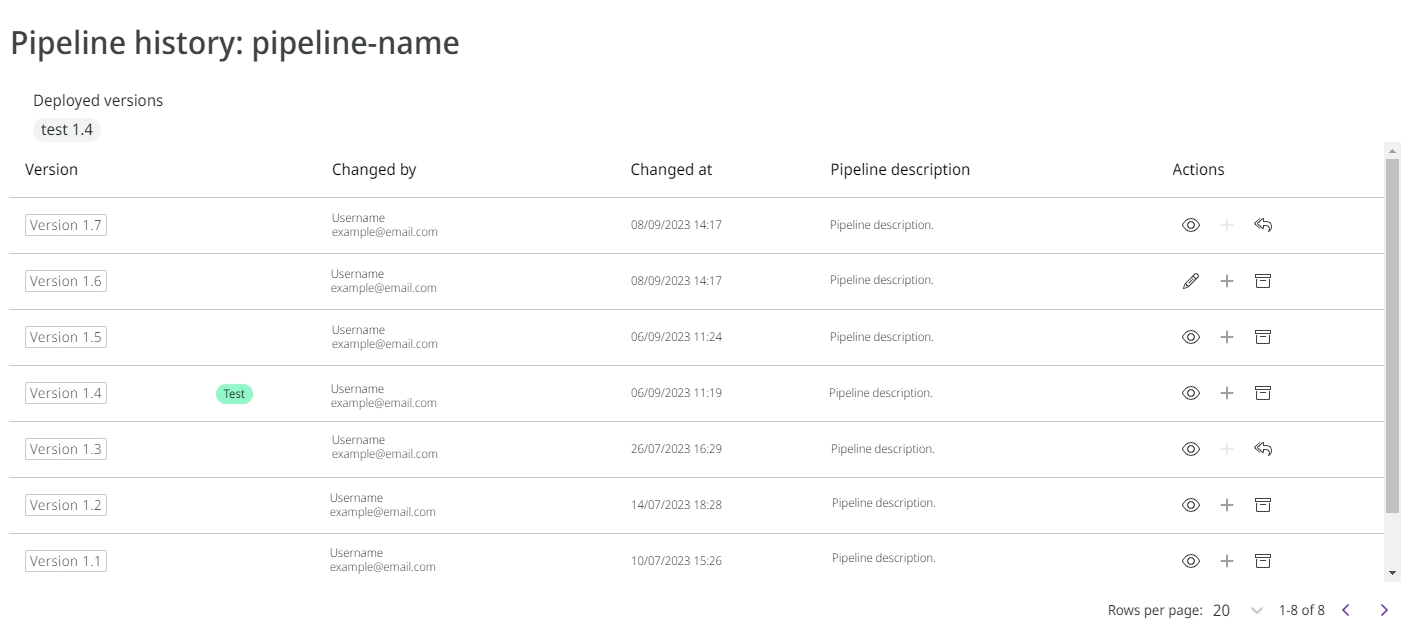Click the 'test 1.4' deployed version chip
1408x643 pixels.
coord(67,130)
